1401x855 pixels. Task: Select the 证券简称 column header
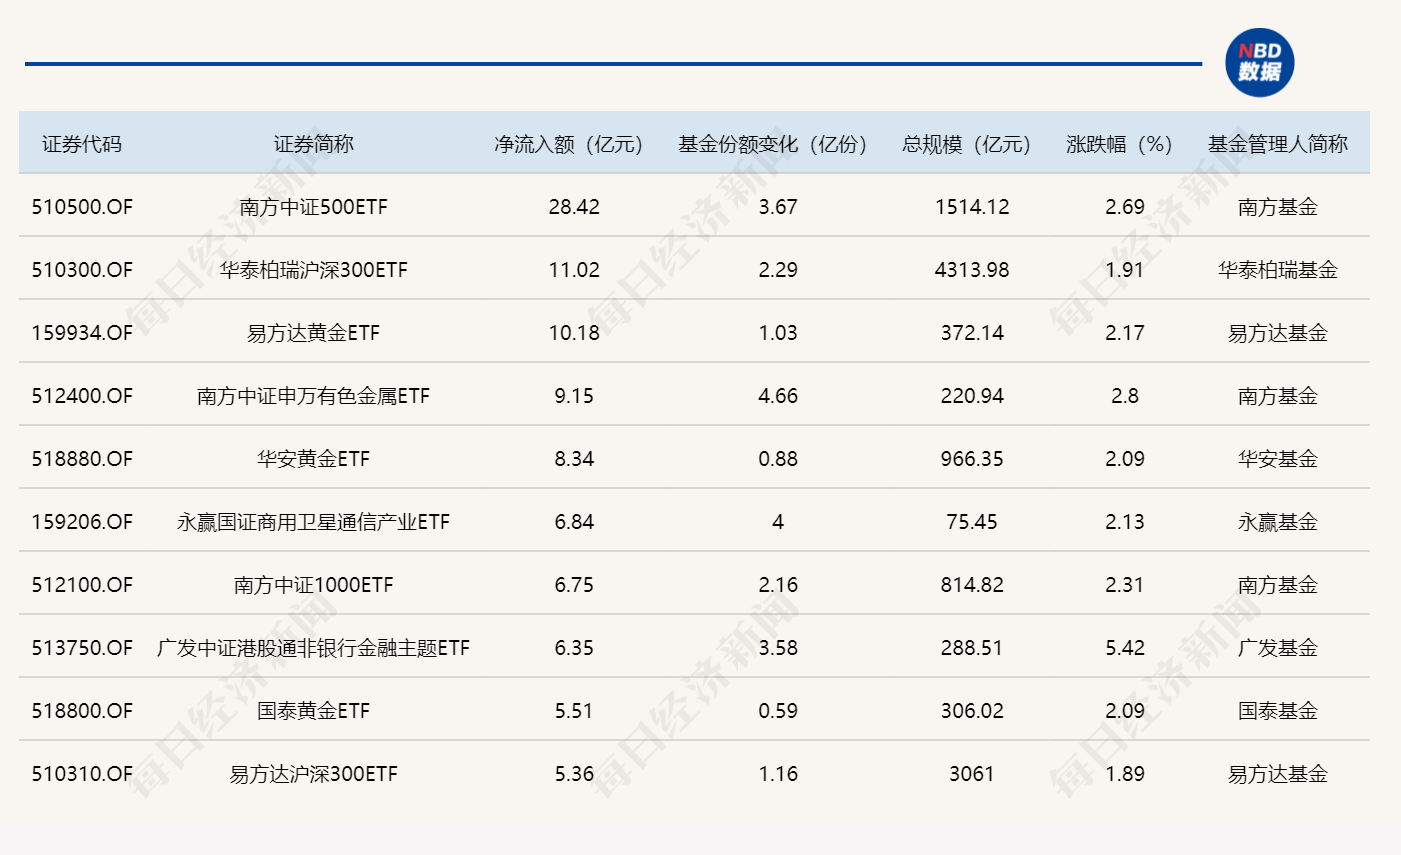[x=313, y=144]
